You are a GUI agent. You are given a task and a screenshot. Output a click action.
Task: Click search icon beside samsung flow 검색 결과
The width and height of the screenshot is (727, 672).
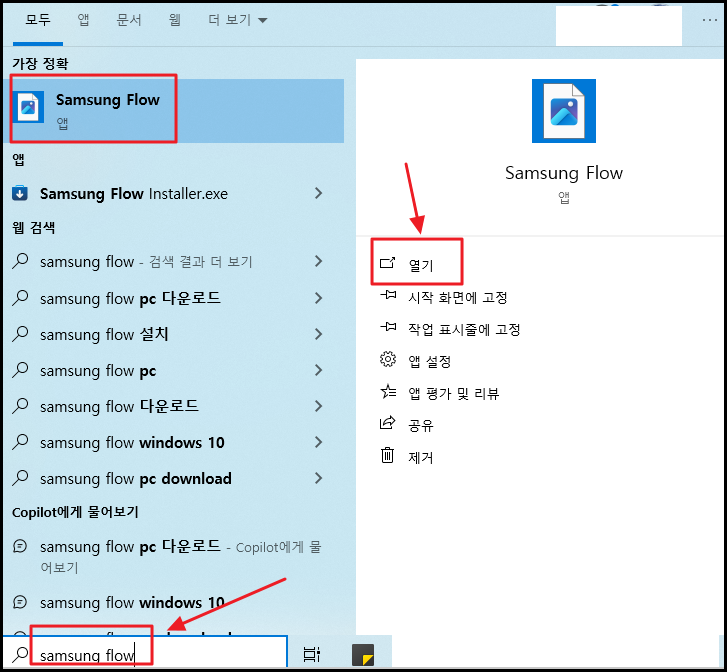click(x=20, y=261)
